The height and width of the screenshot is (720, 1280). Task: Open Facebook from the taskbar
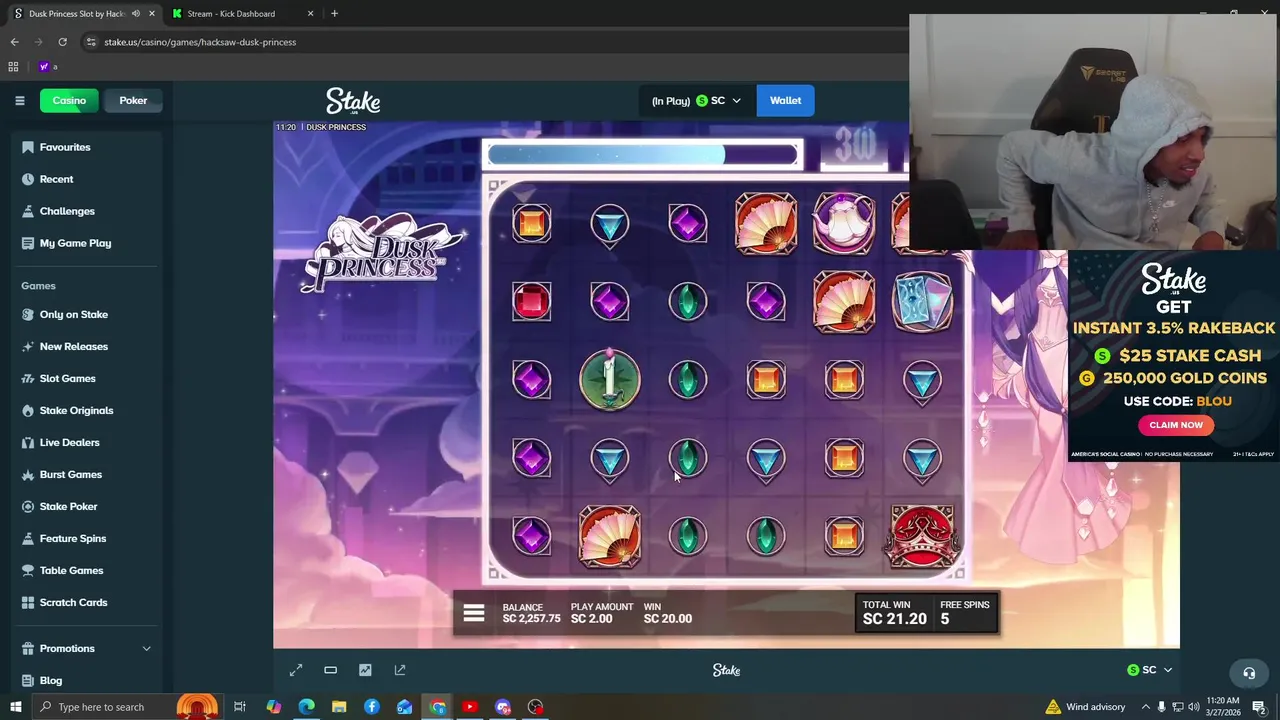point(372,707)
